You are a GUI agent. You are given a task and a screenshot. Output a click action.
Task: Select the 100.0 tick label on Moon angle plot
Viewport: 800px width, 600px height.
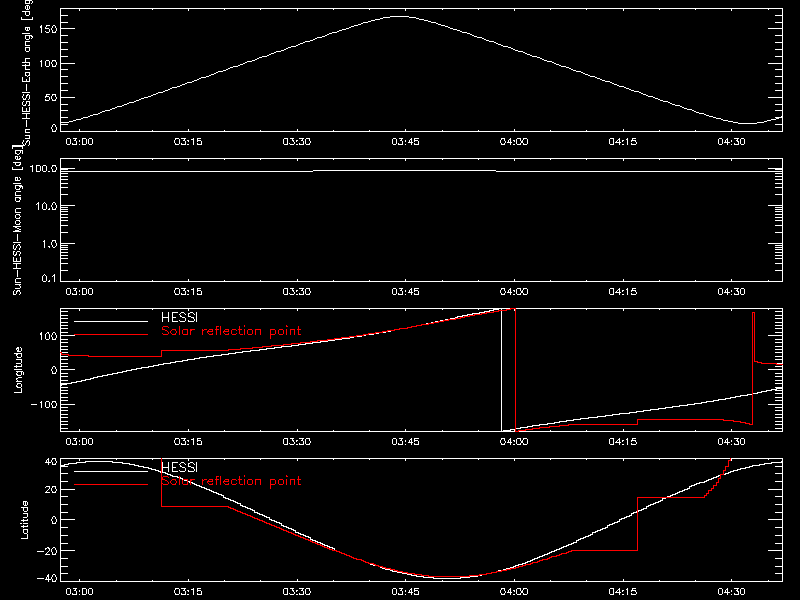pos(43,168)
